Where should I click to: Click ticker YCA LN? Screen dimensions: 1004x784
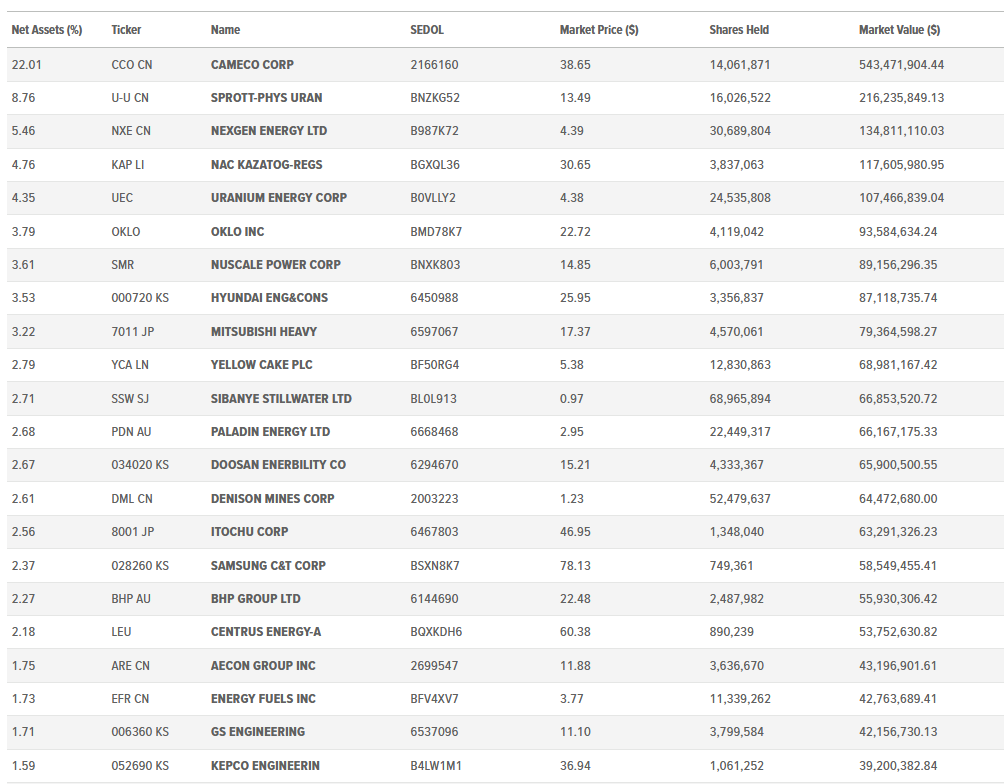tap(130, 364)
